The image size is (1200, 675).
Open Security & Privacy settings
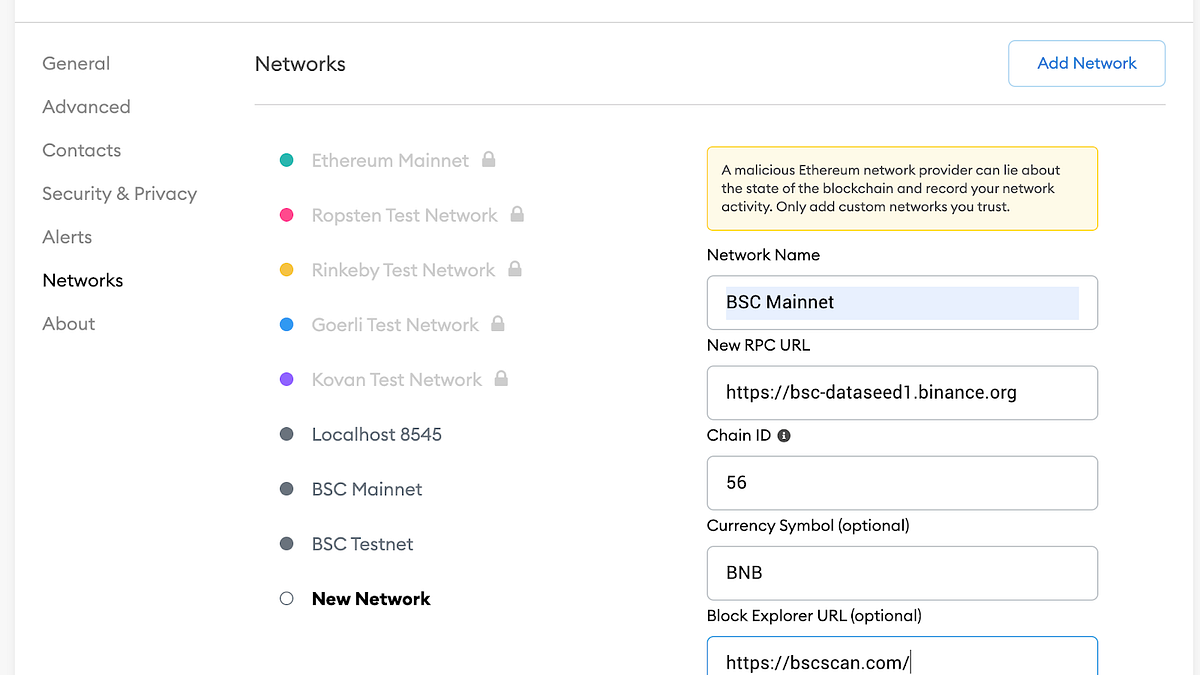pos(119,194)
